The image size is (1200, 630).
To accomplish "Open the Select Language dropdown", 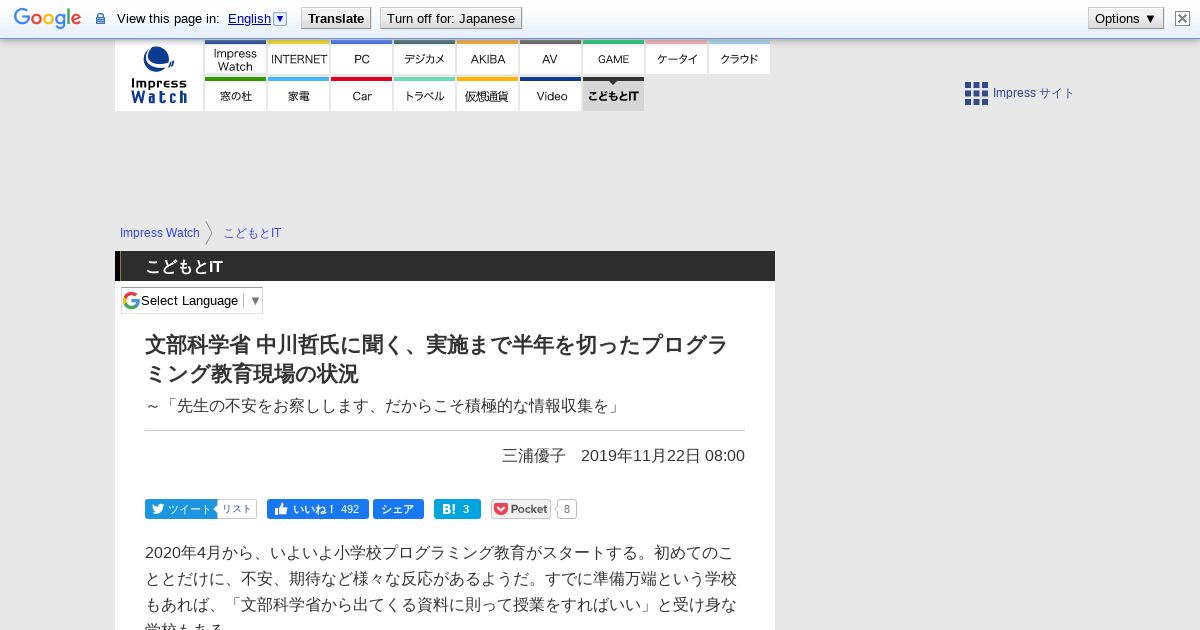I will (192, 300).
